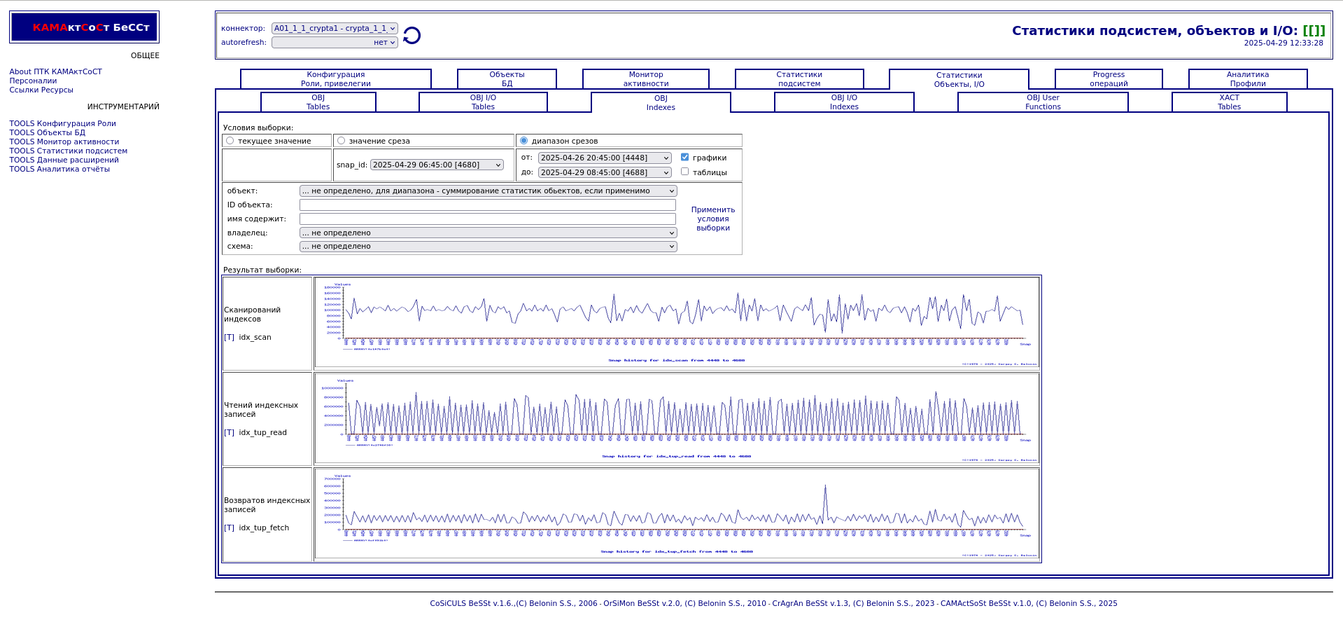Open the idx_tup_fetch history graph
Viewport: 1343px width, 627px height.
677,513
